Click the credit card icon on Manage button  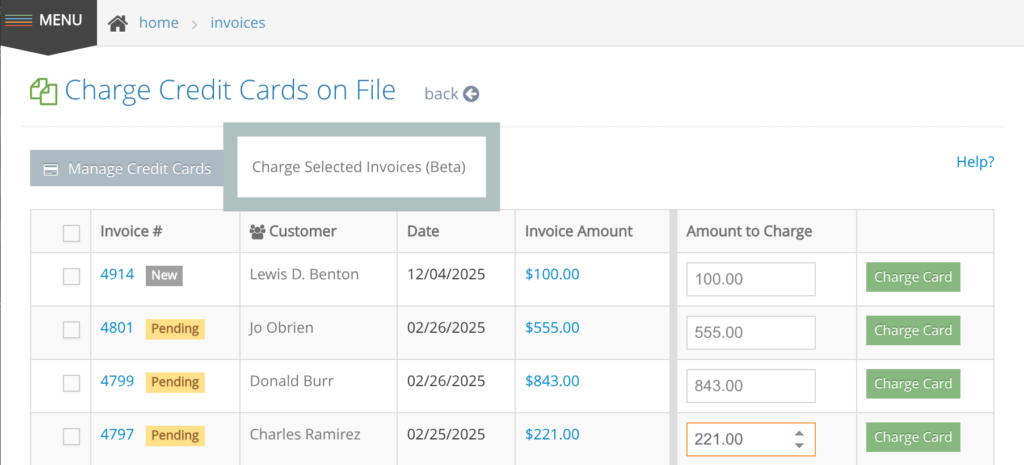pyautogui.click(x=51, y=169)
